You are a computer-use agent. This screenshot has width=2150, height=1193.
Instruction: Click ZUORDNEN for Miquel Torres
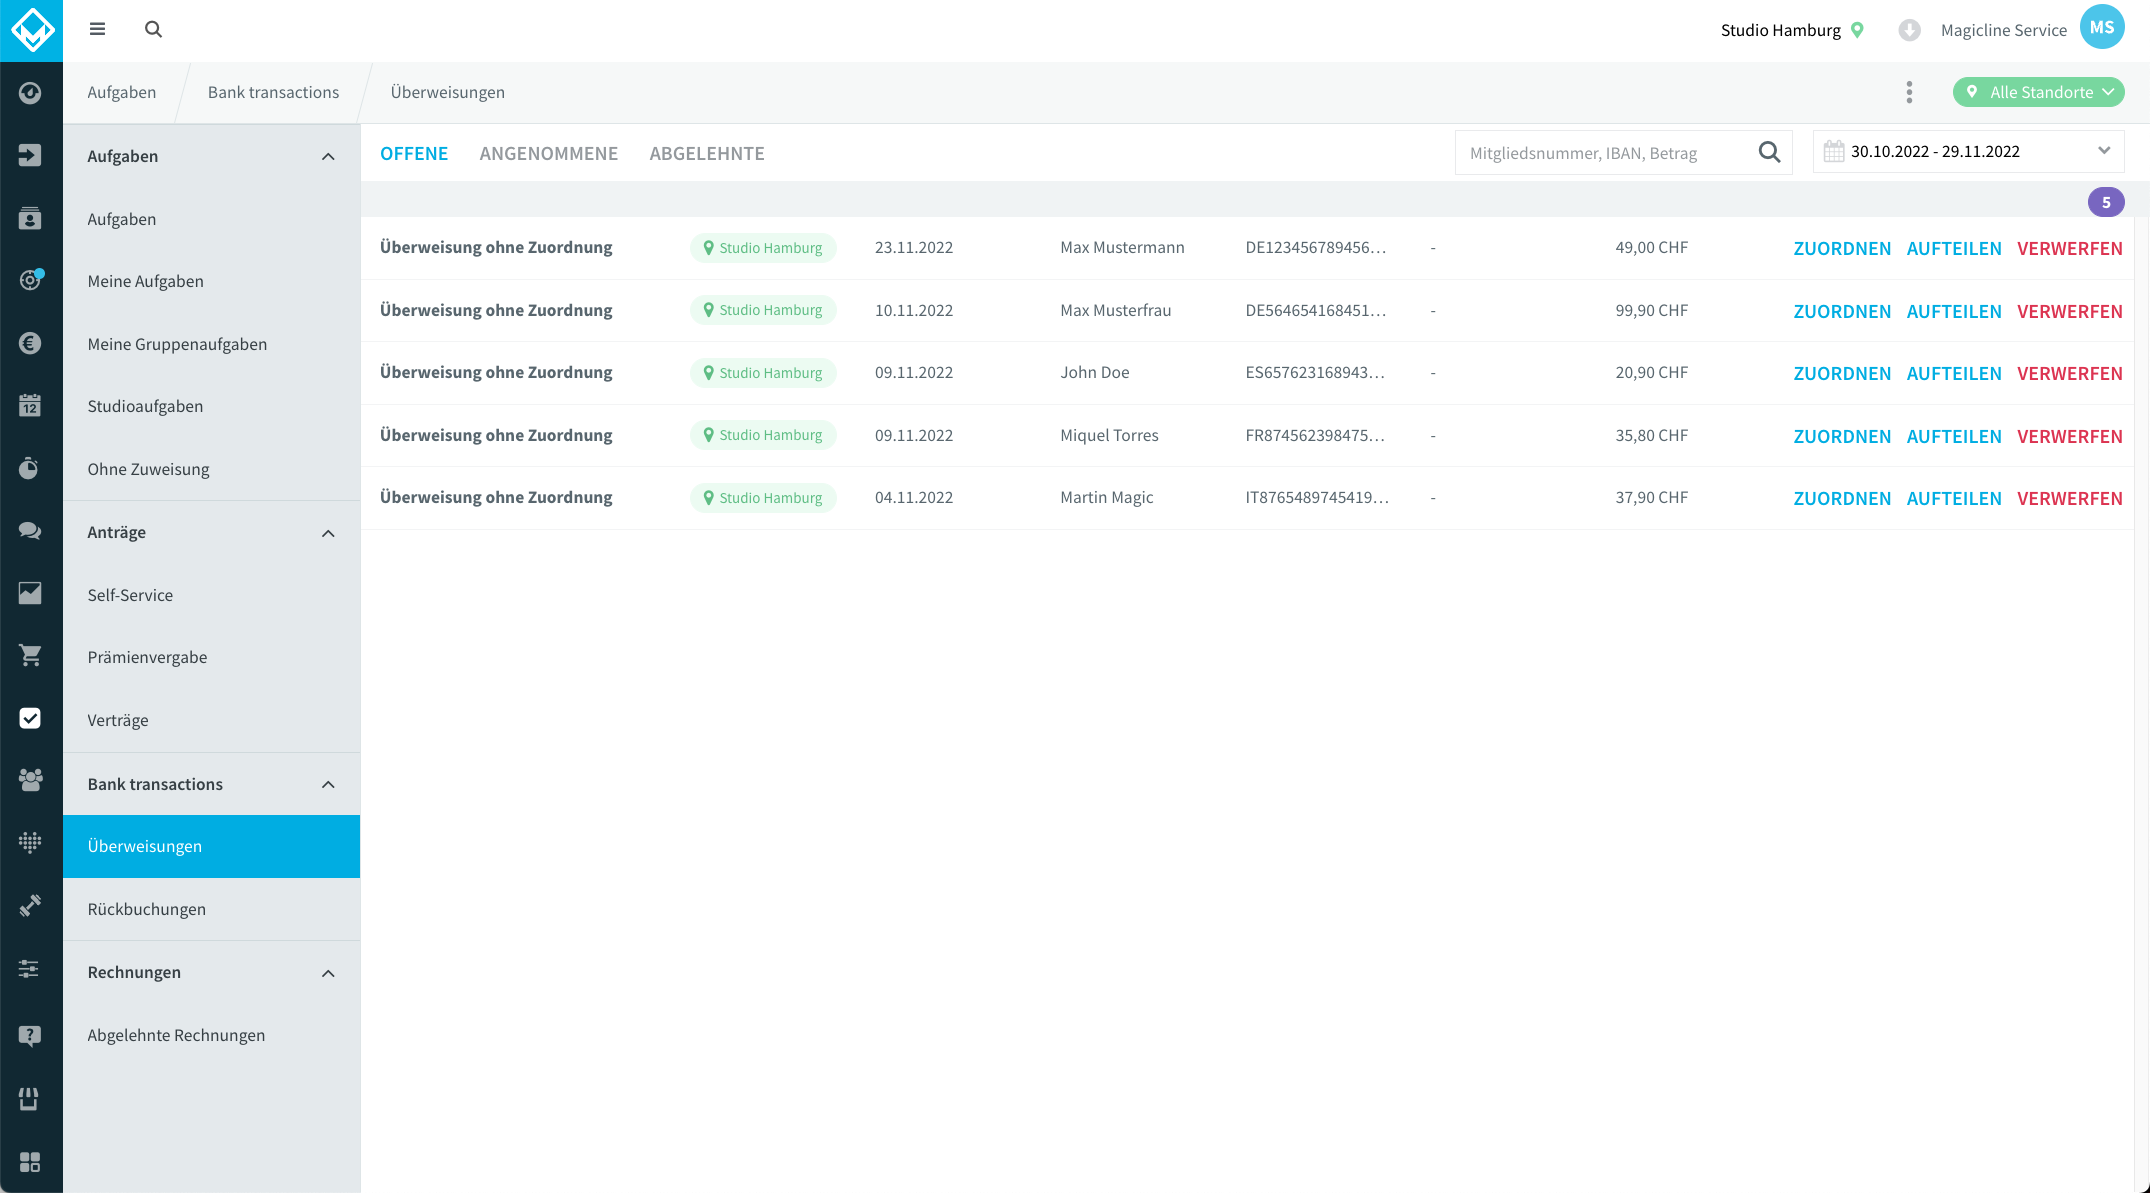(1842, 436)
